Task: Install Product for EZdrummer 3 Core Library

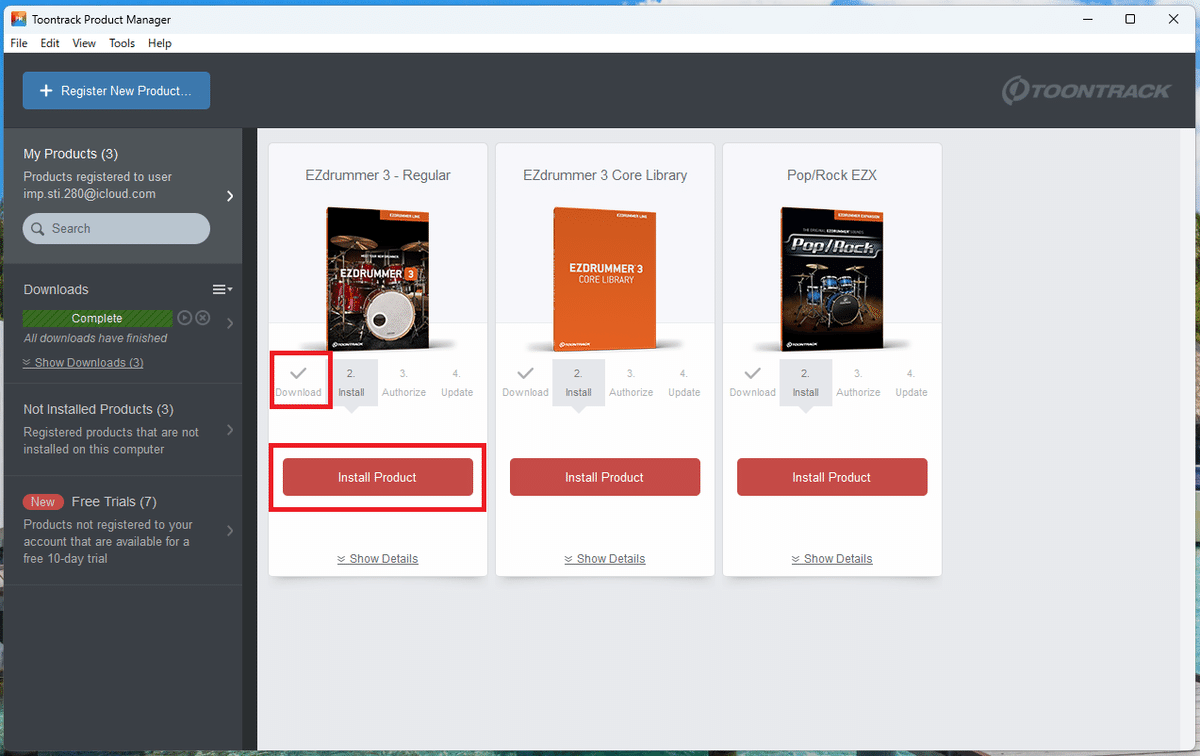Action: tap(605, 477)
